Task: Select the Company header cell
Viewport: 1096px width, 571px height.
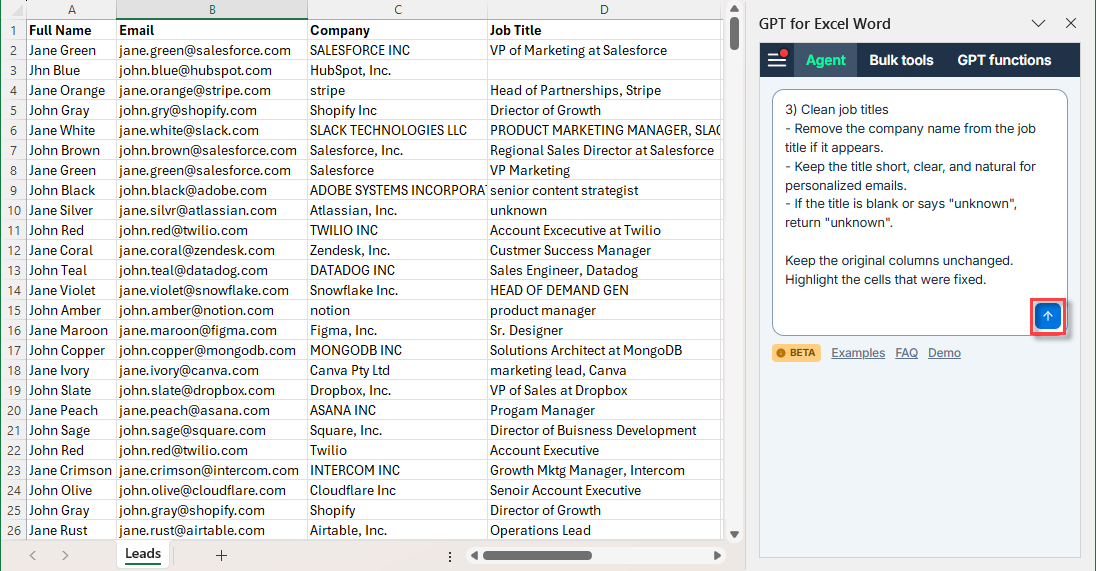Action: (398, 30)
